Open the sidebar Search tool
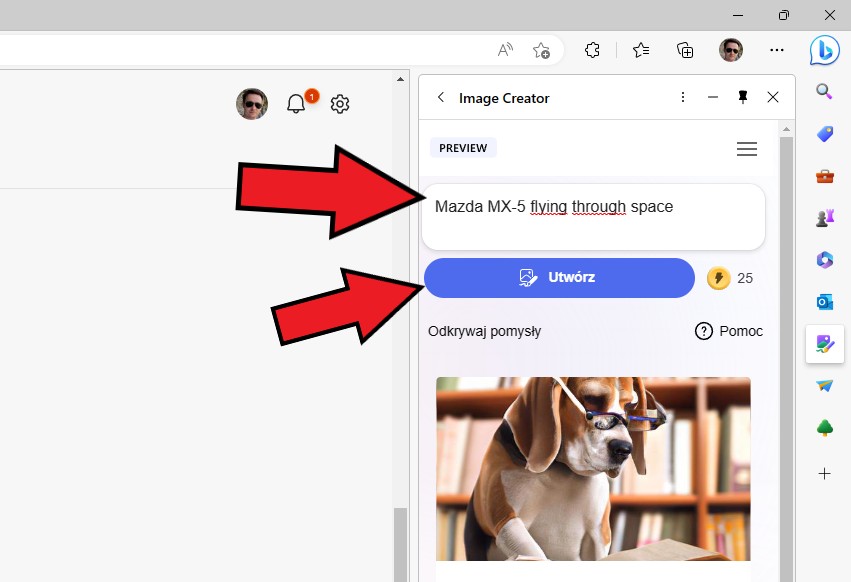Viewport: 851px width, 582px height. pyautogui.click(x=824, y=91)
